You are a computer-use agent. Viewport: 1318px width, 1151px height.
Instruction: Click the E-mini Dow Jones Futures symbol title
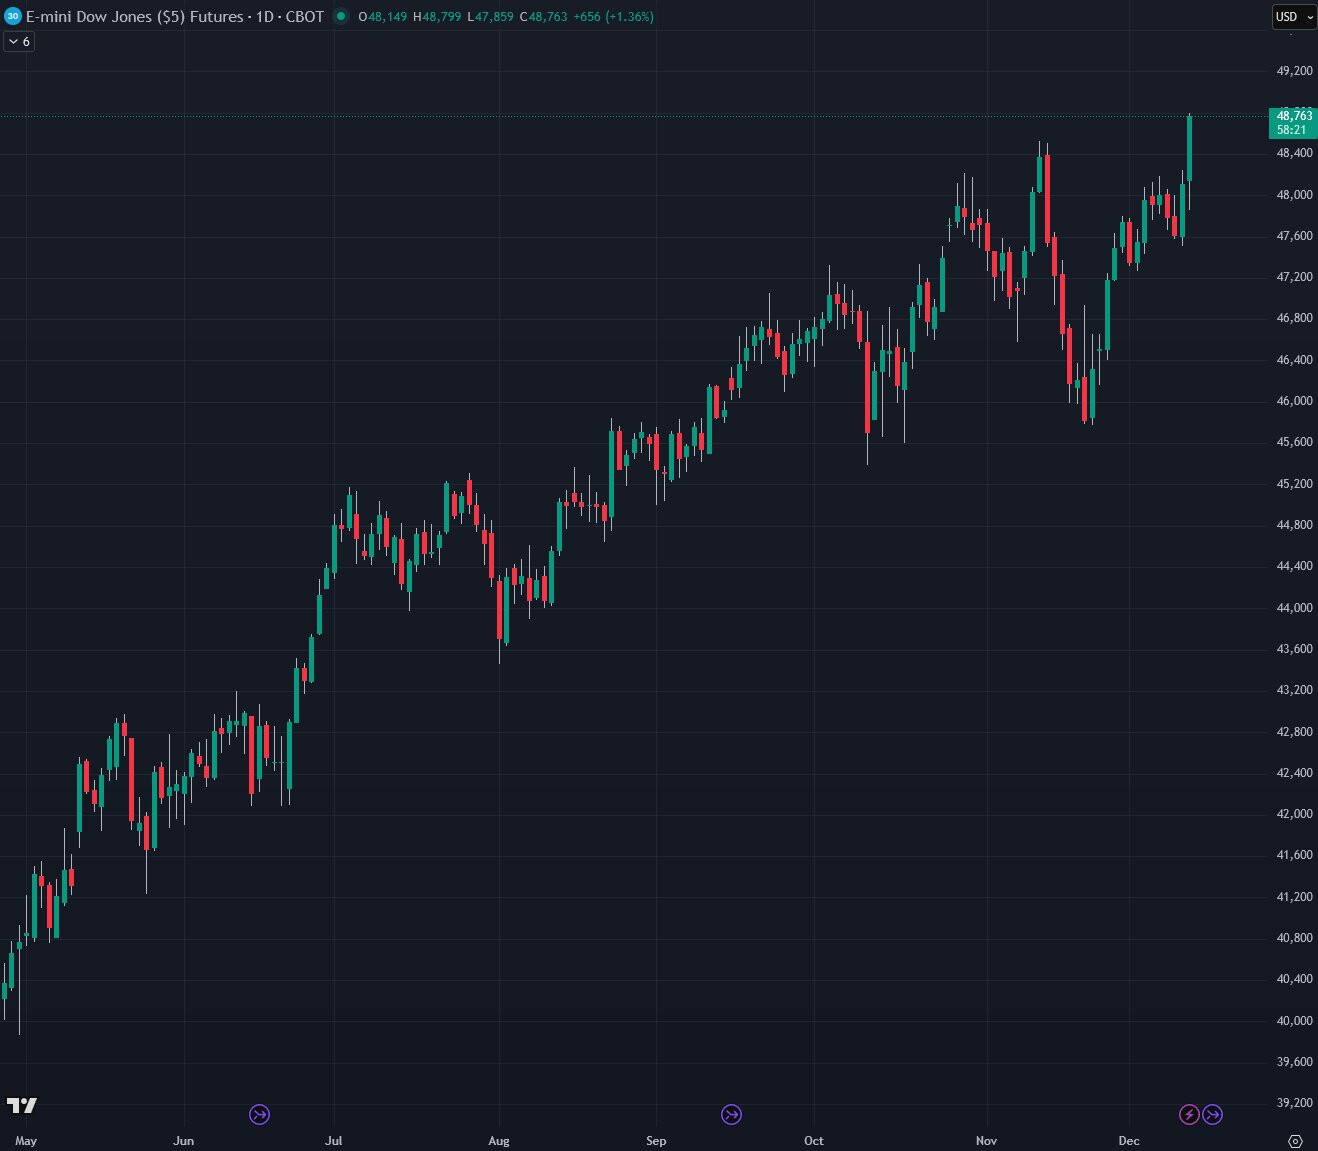tap(175, 17)
